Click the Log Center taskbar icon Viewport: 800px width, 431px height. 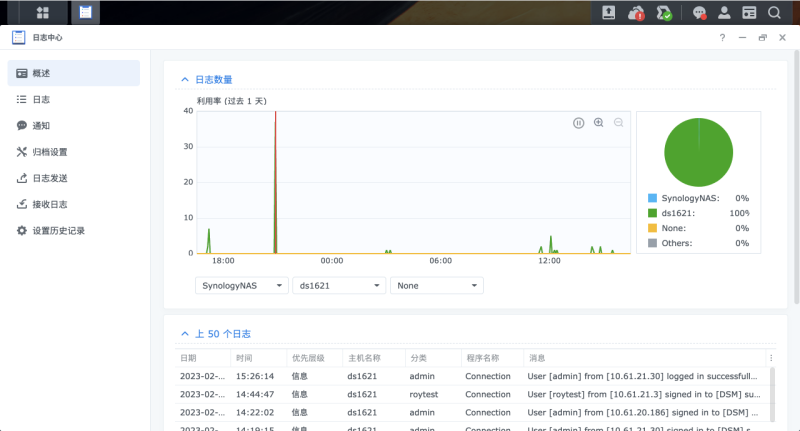pos(85,13)
